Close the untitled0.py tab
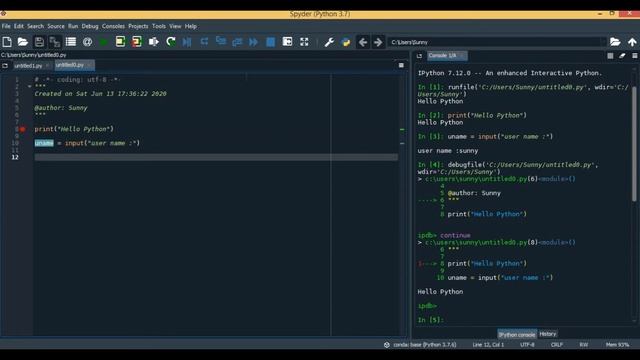 coord(89,65)
